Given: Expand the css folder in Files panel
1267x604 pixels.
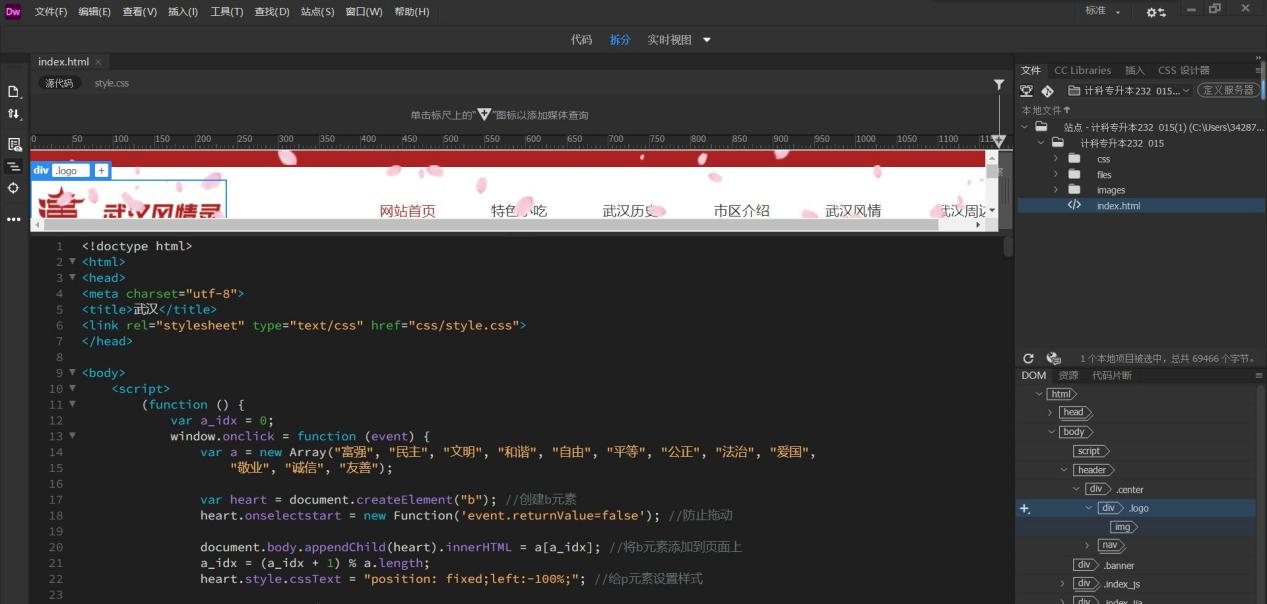Looking at the screenshot, I should pos(1055,159).
